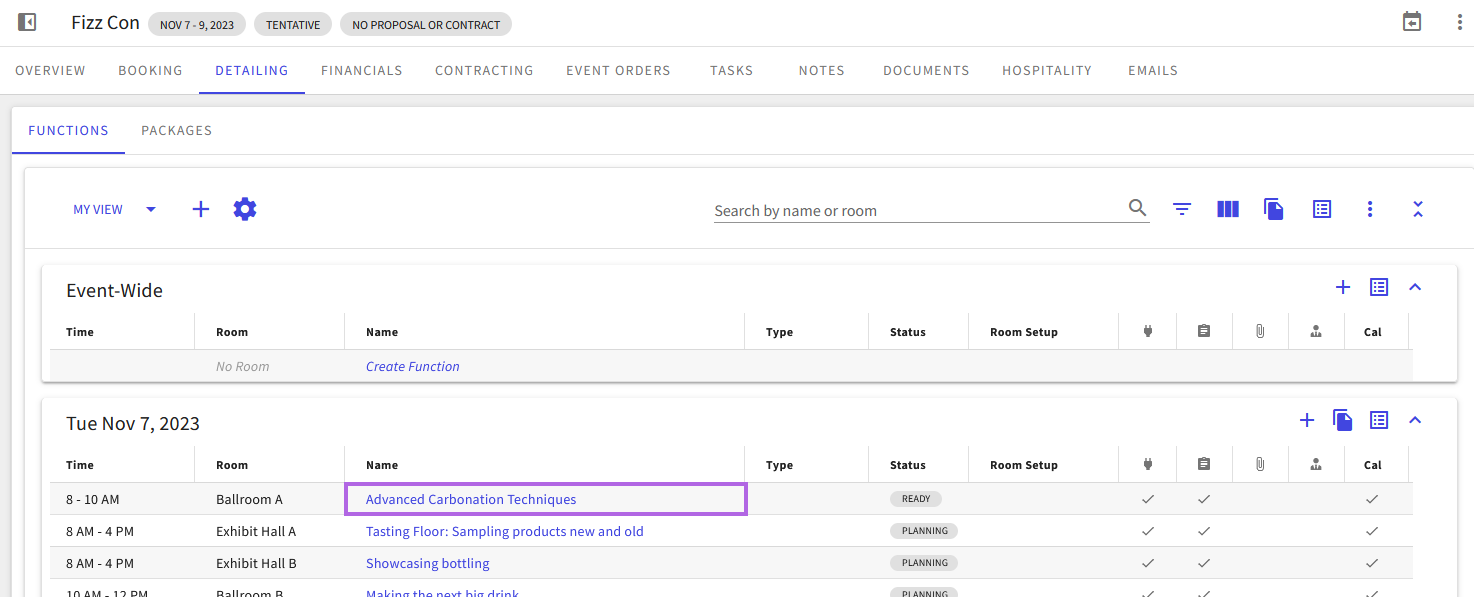
Task: Open the column chooser icon
Action: [x=1228, y=209]
